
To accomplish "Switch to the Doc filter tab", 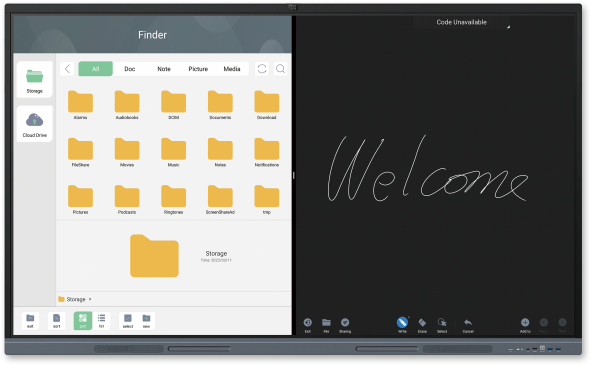I will coord(130,69).
